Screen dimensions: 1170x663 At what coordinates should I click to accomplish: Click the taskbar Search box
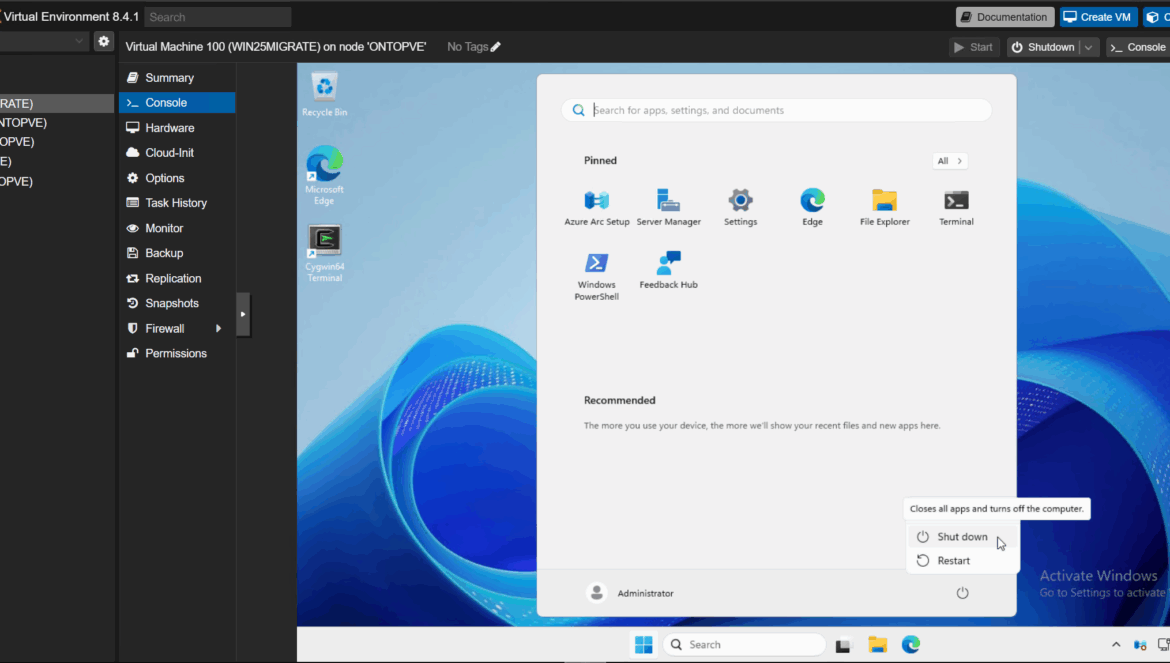click(744, 644)
